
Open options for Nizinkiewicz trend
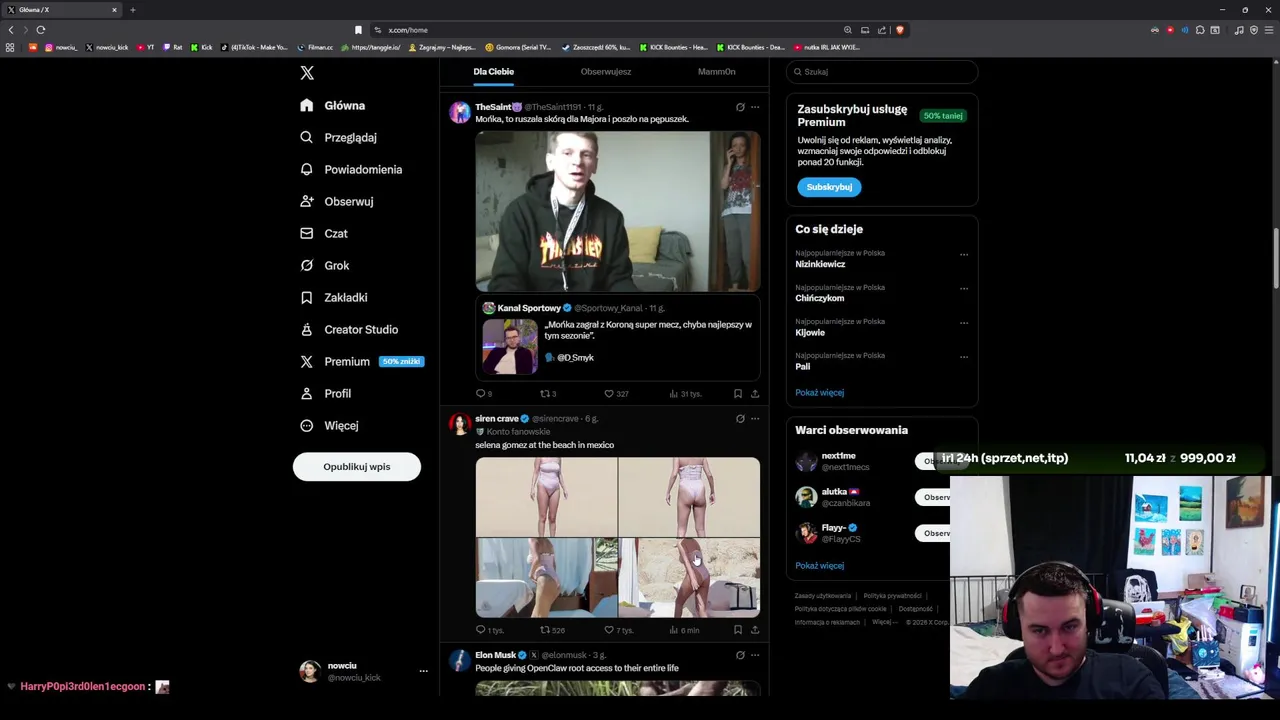964,254
